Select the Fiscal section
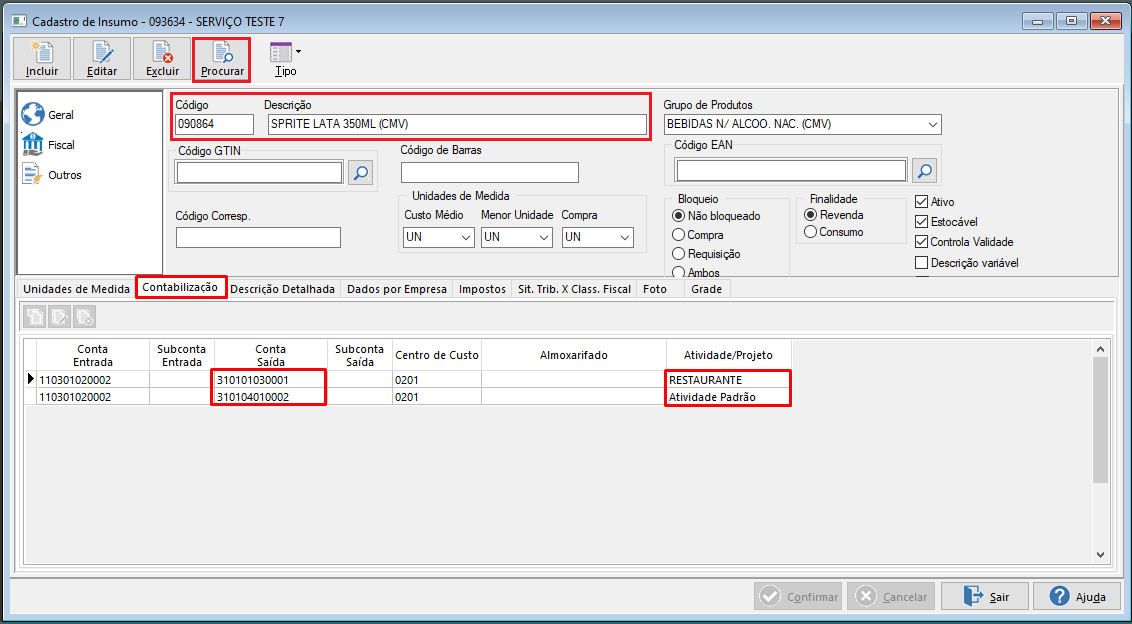 point(48,145)
